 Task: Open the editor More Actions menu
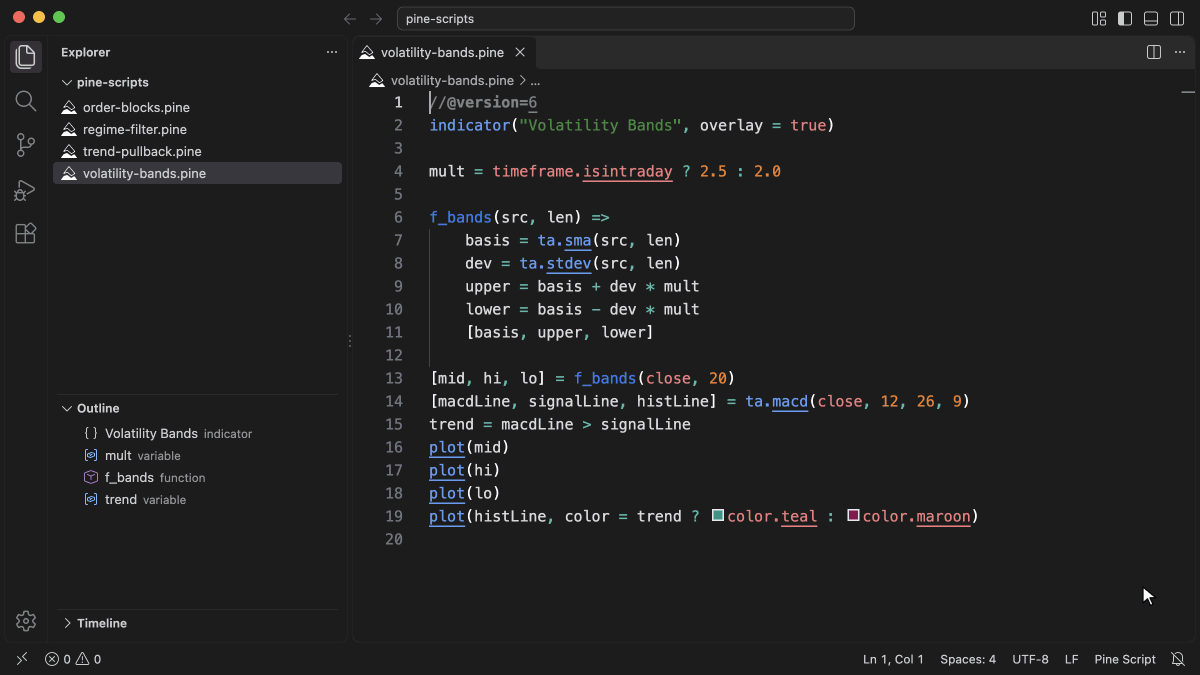tap(1178, 52)
